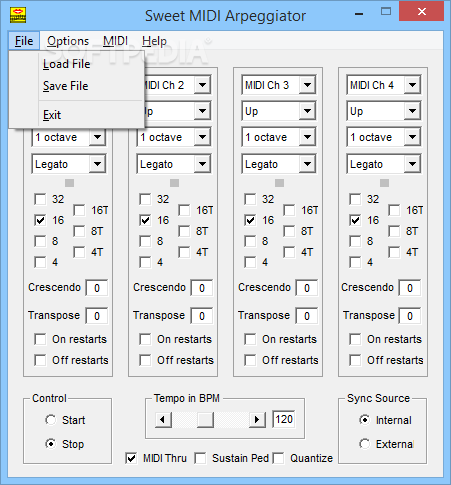Open the 1 octave dropdown in first column

tap(97, 137)
